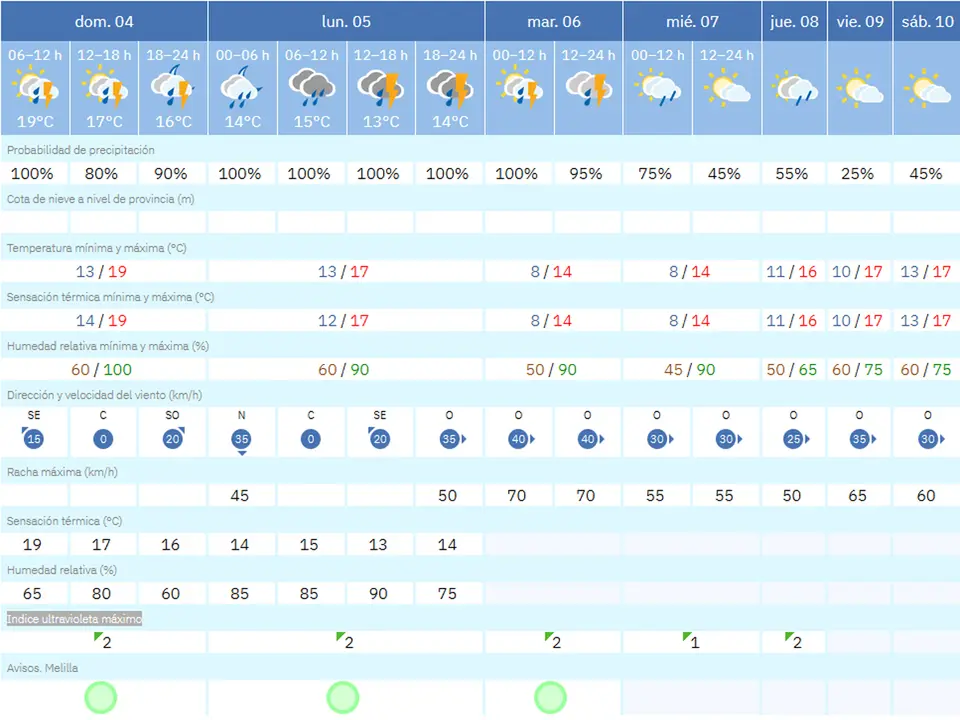Click the dom. 04 18–24 h storm icon
Image resolution: width=960 pixels, height=720 pixels.
(173, 88)
